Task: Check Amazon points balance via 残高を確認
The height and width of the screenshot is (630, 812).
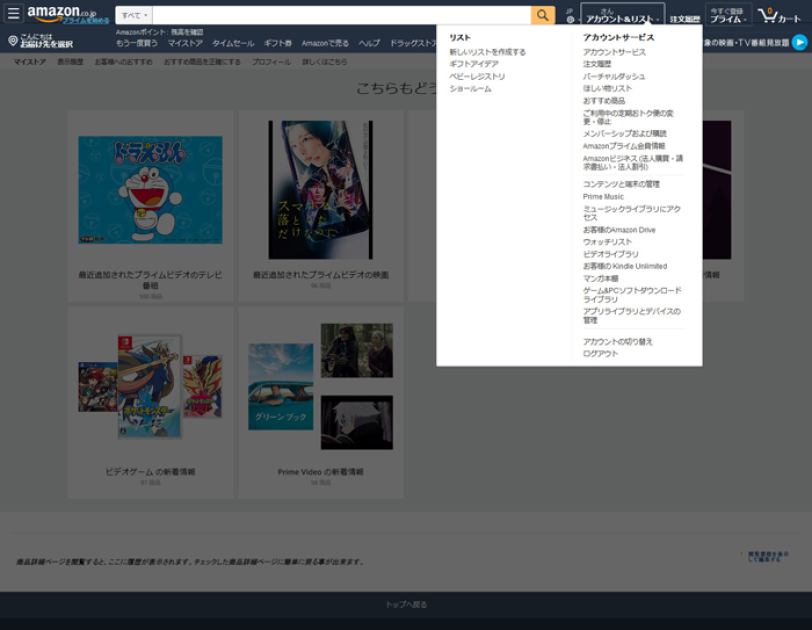Action: [186, 32]
